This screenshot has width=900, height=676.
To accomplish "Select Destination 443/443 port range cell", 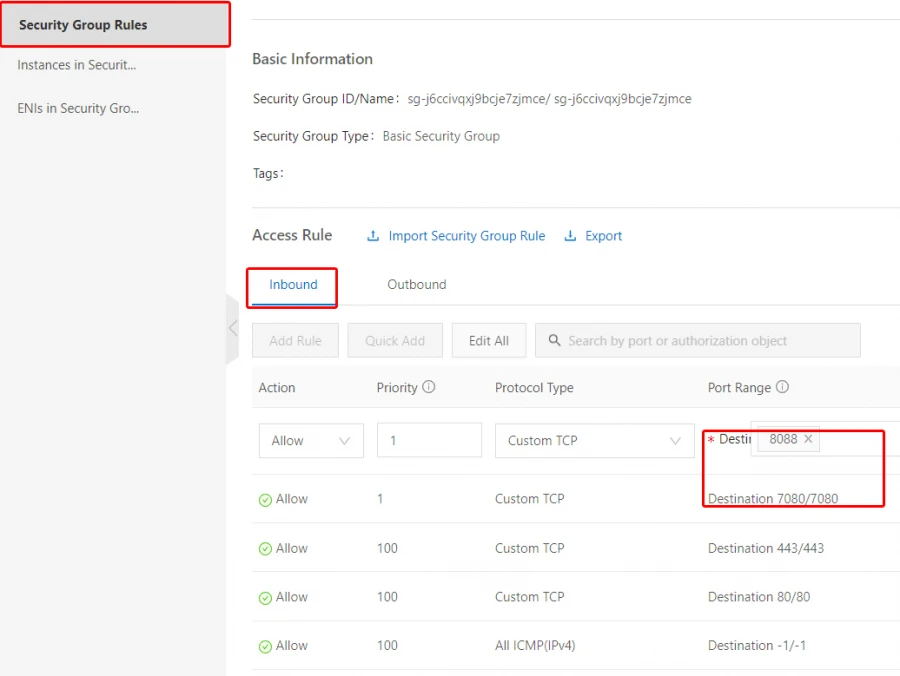I will 766,548.
